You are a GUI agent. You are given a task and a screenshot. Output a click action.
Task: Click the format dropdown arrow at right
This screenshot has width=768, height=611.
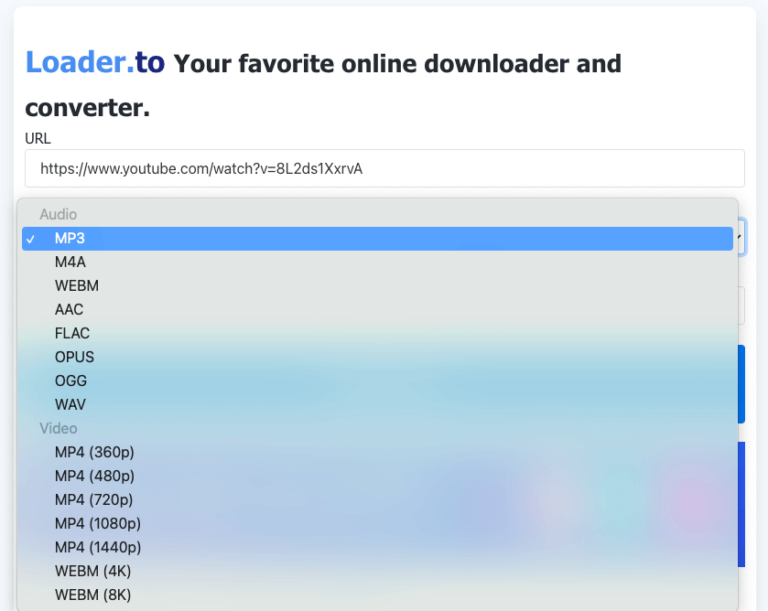tap(741, 238)
